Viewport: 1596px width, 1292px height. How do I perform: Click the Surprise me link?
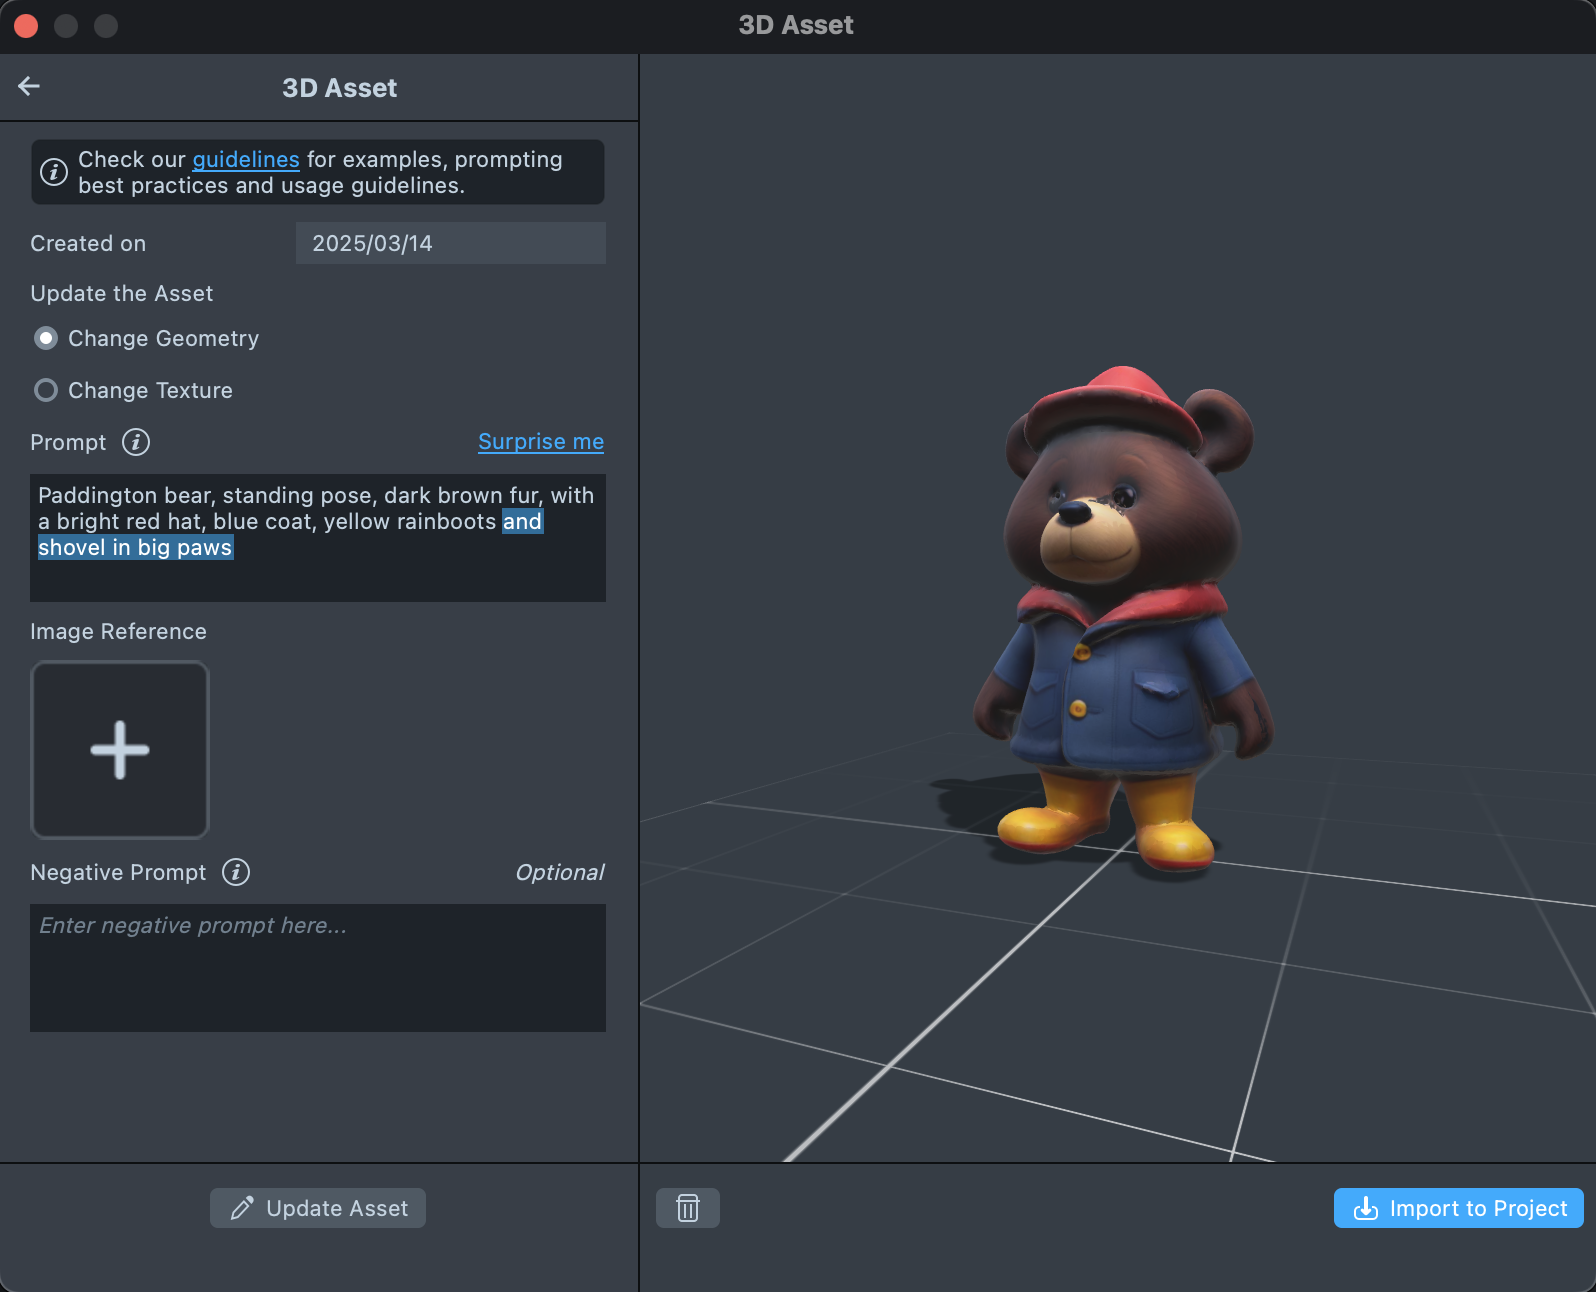[540, 442]
